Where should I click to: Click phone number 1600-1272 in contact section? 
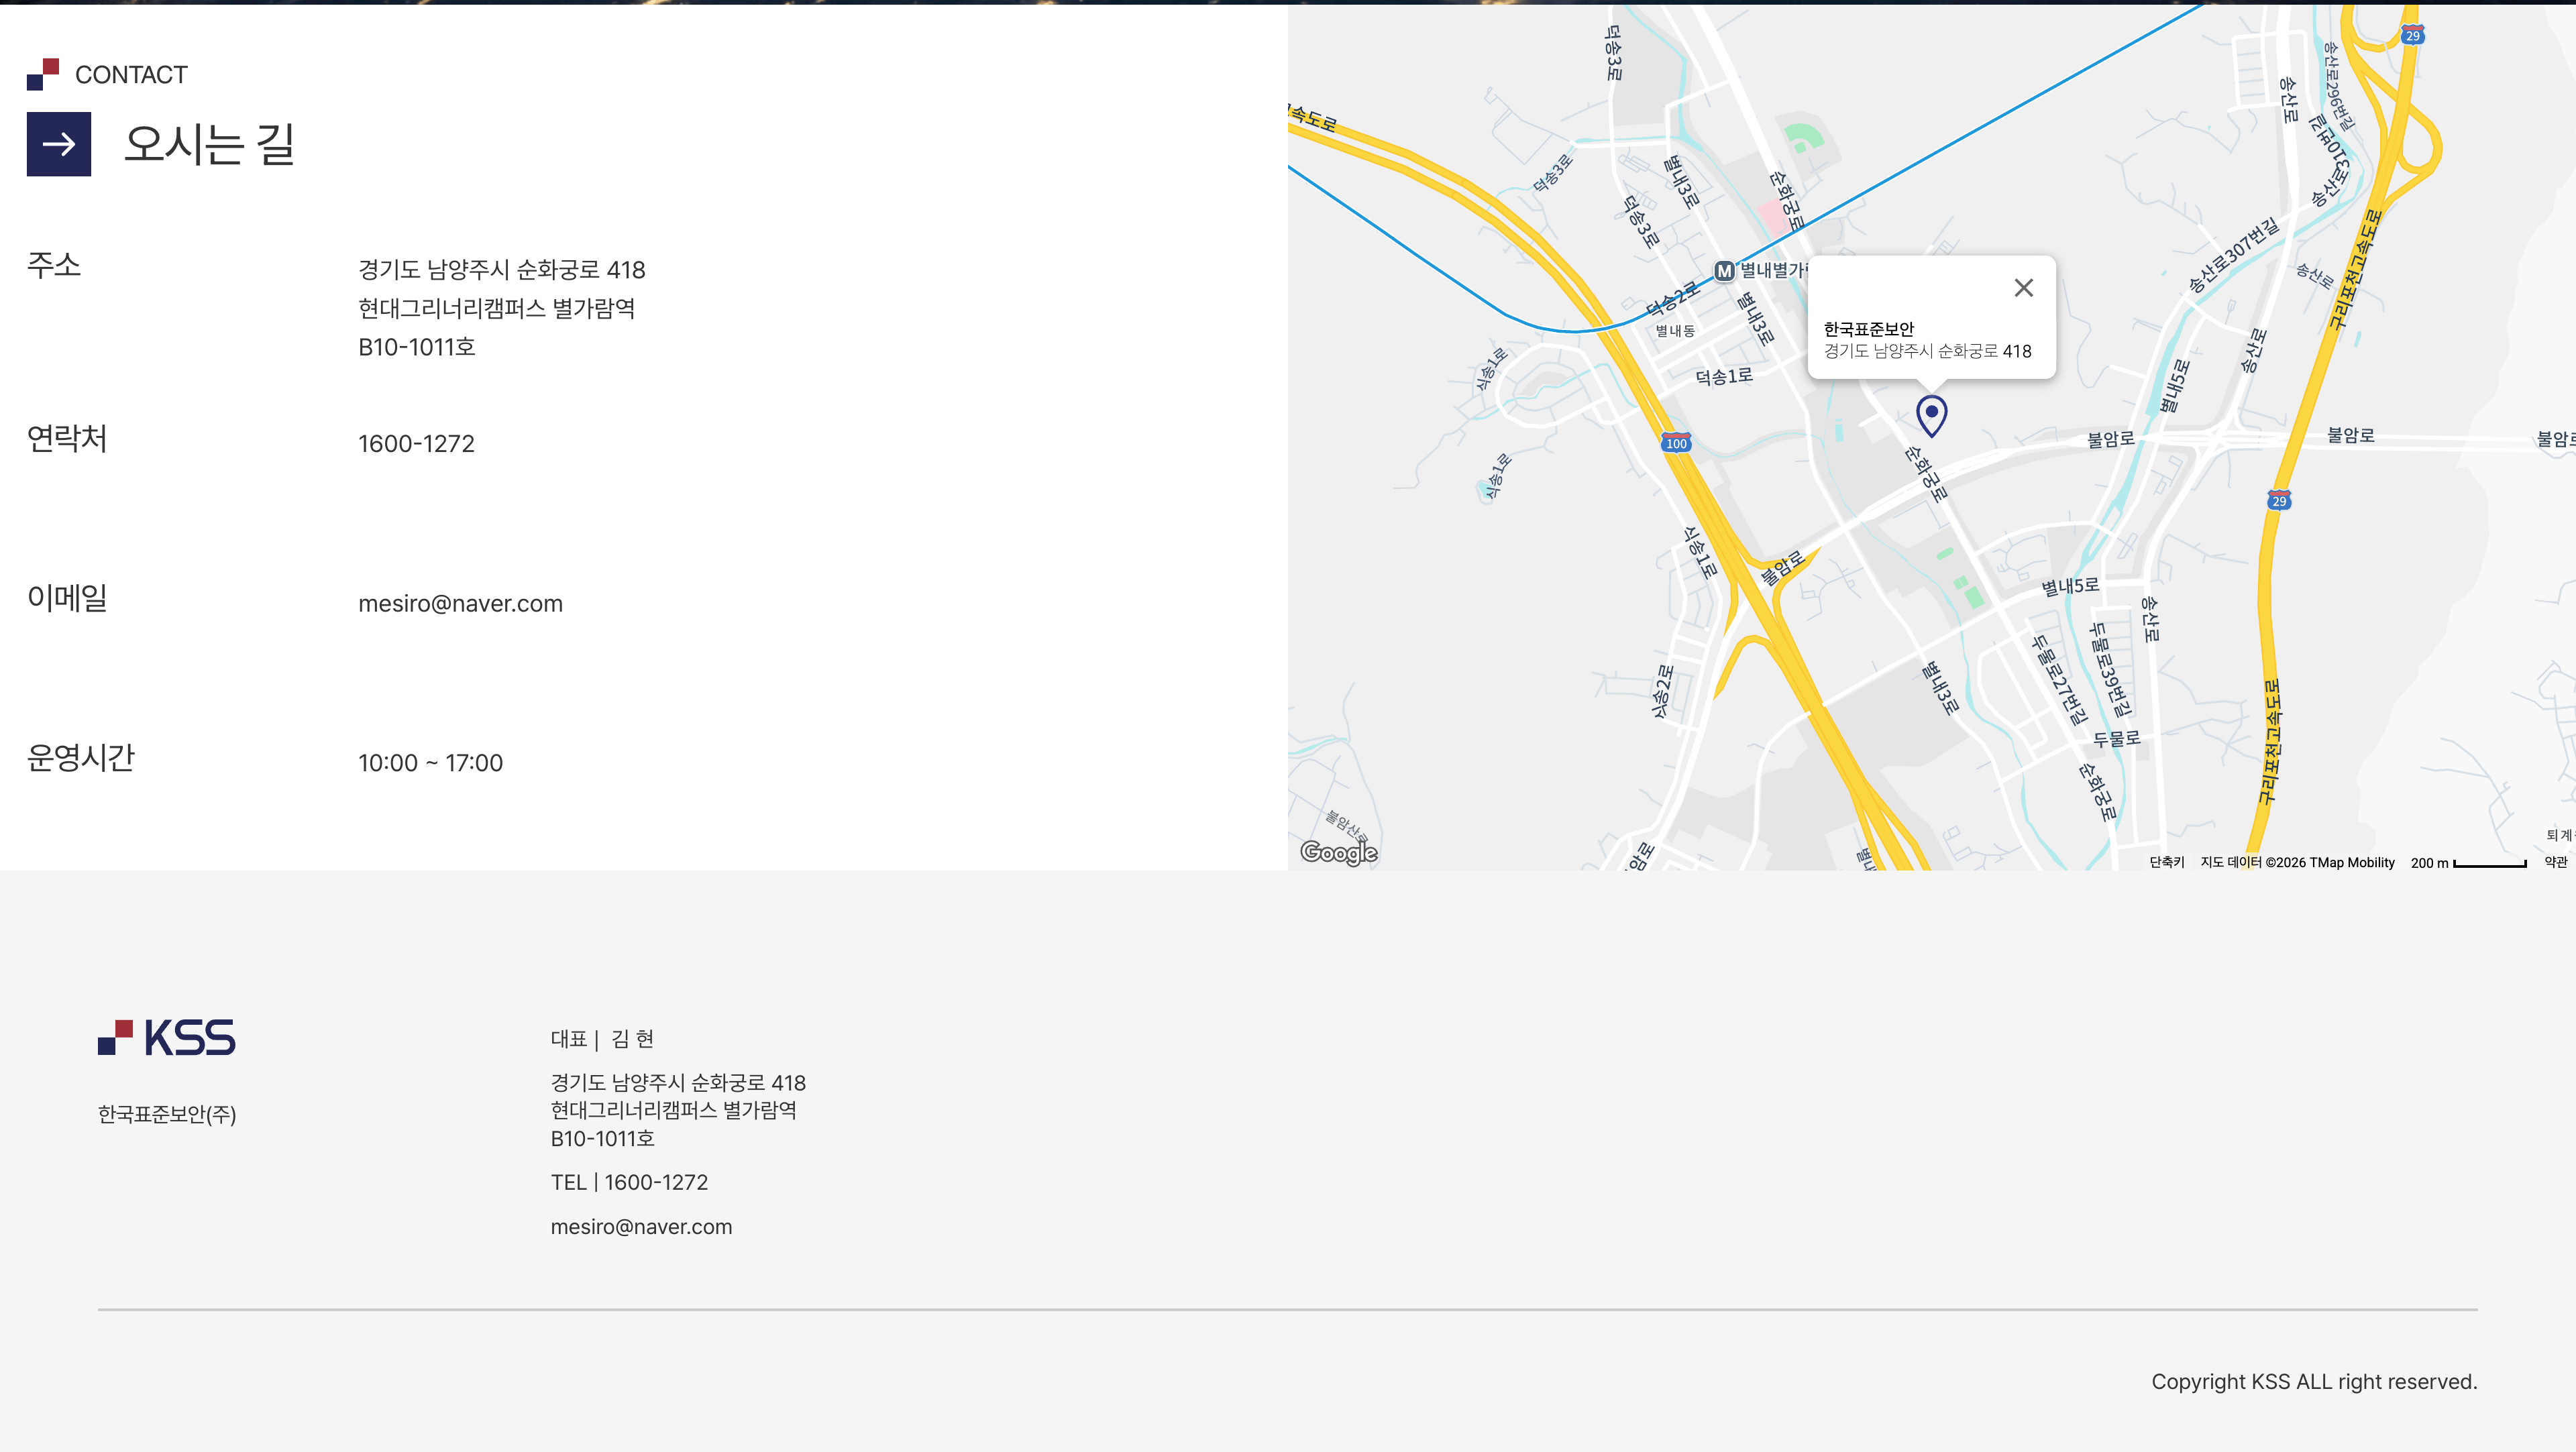click(x=416, y=443)
